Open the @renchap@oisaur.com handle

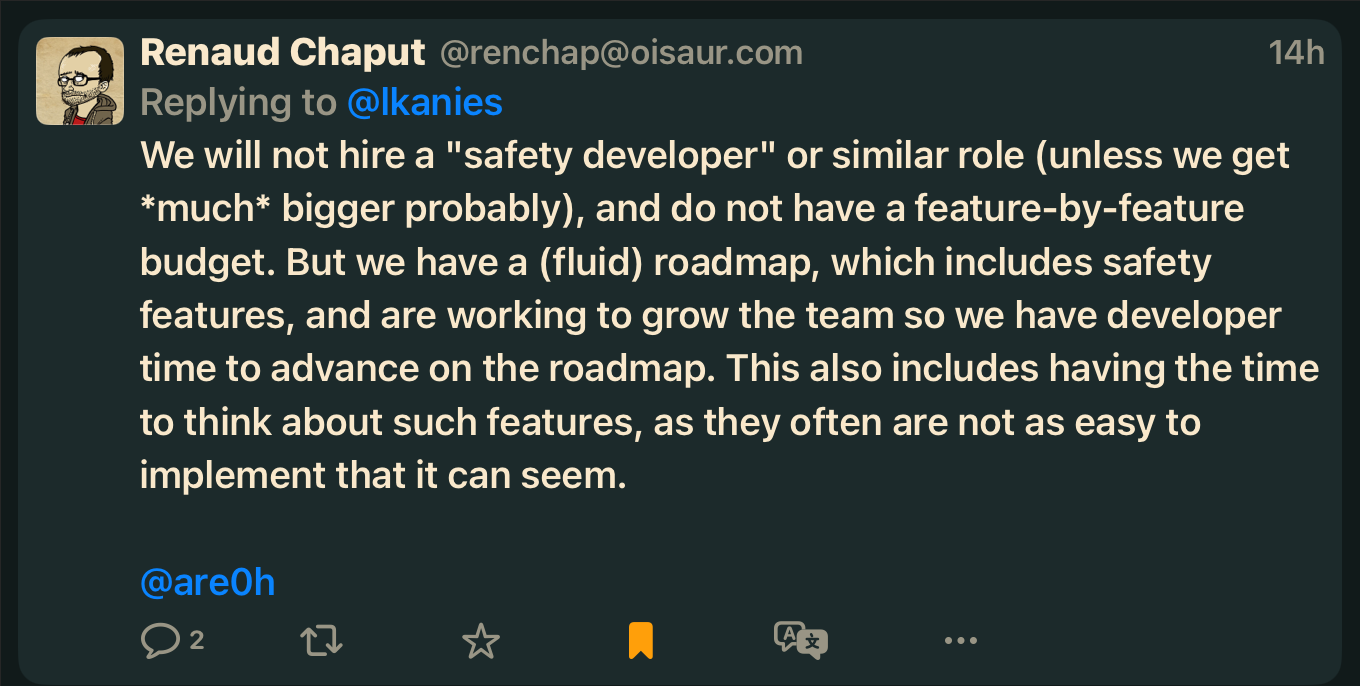tap(621, 53)
